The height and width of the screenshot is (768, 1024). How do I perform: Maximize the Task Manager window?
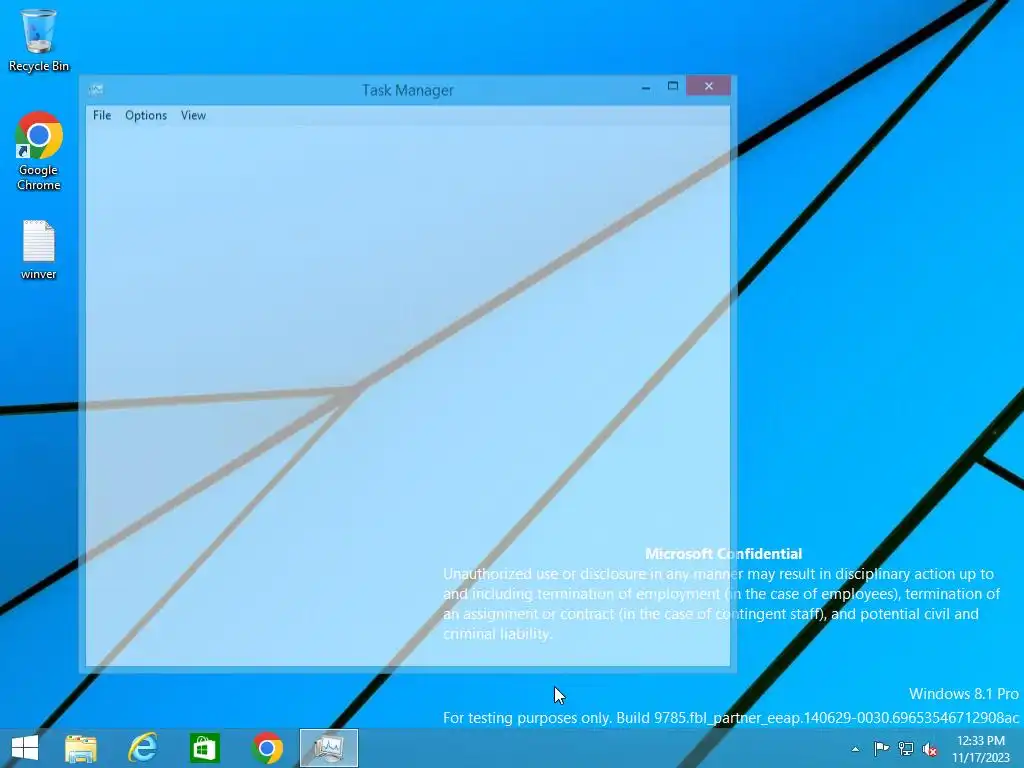pyautogui.click(x=673, y=86)
